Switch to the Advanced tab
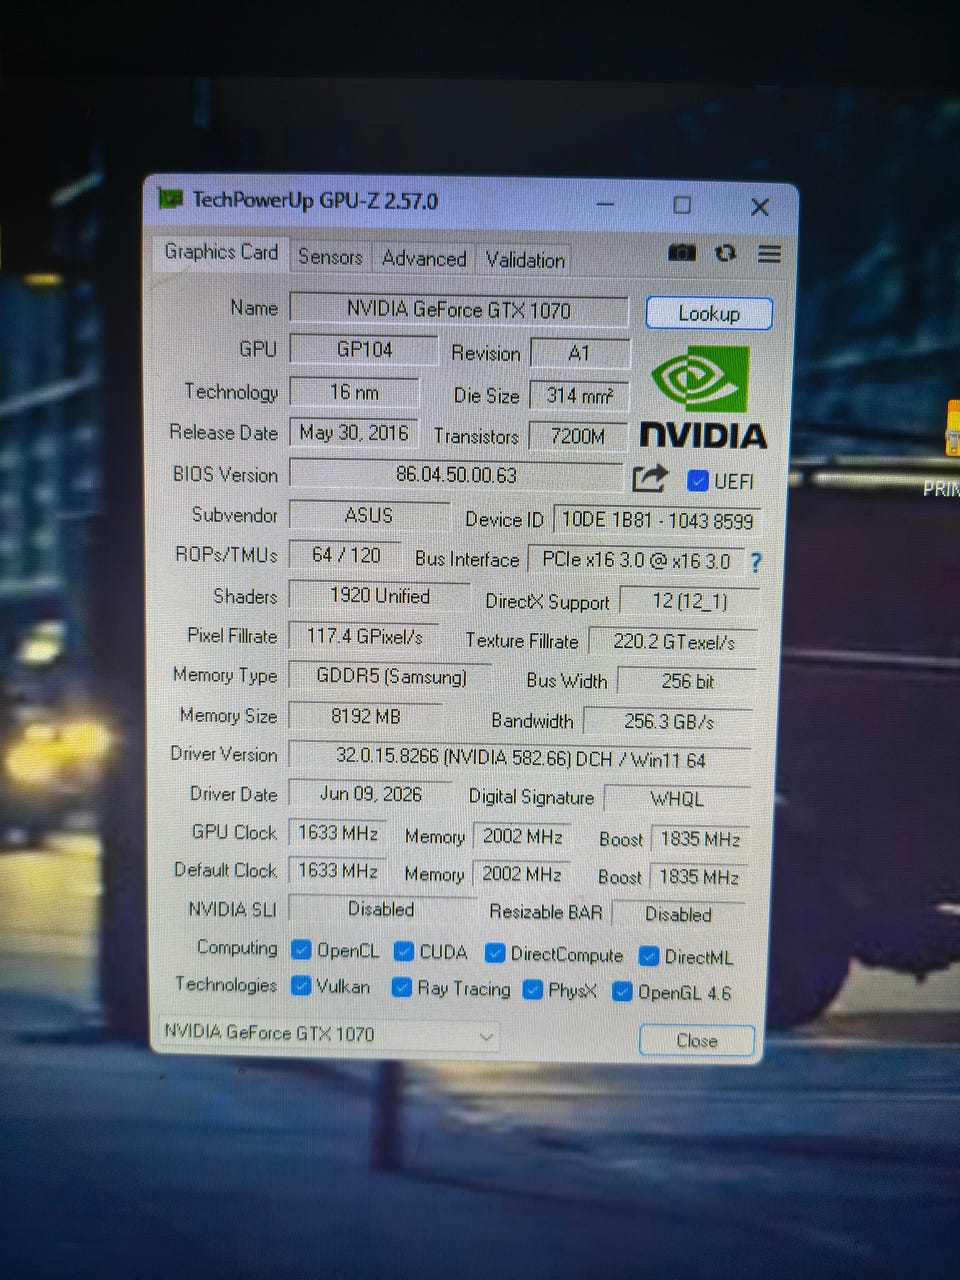 point(424,259)
